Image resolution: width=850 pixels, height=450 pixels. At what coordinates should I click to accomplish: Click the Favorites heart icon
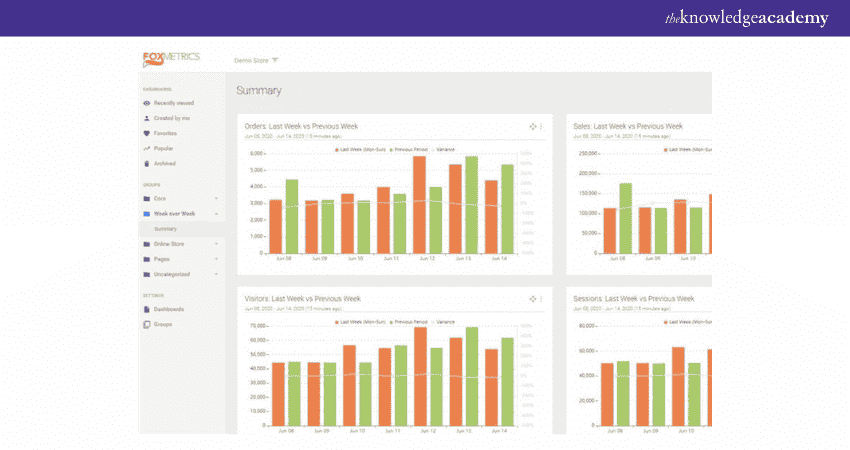click(147, 133)
